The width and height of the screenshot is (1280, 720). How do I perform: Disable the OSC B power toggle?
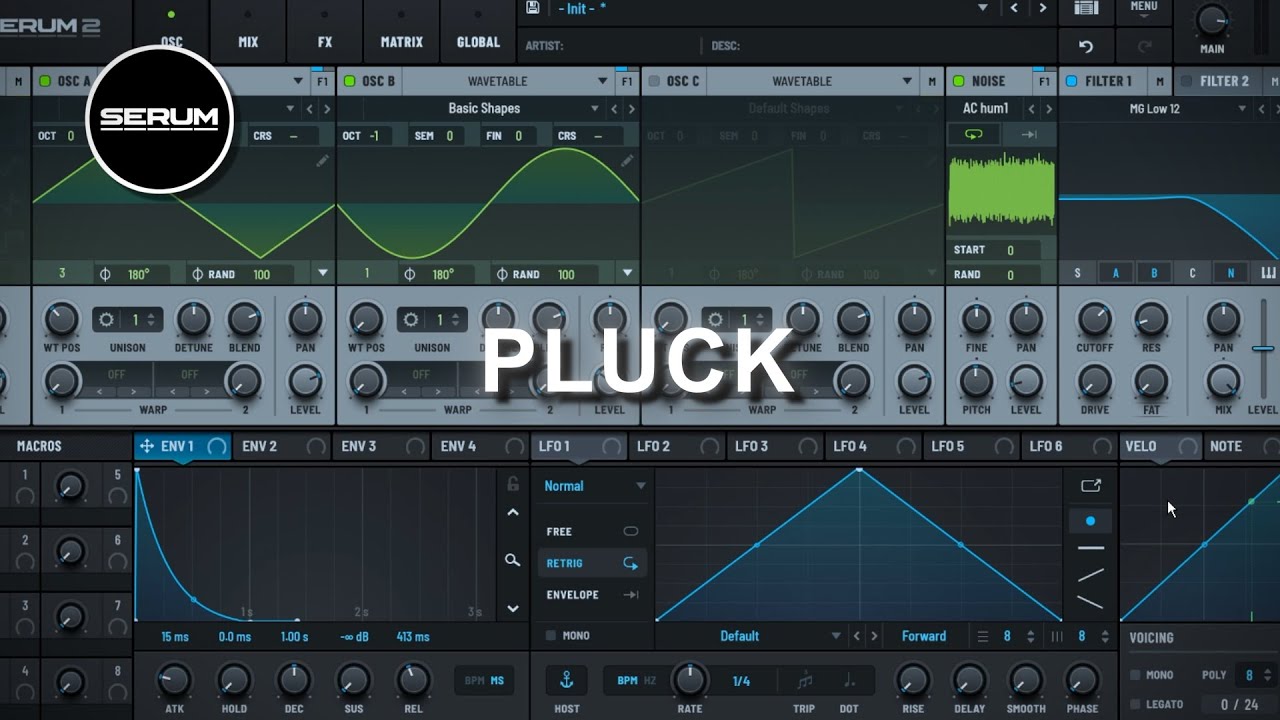point(349,81)
